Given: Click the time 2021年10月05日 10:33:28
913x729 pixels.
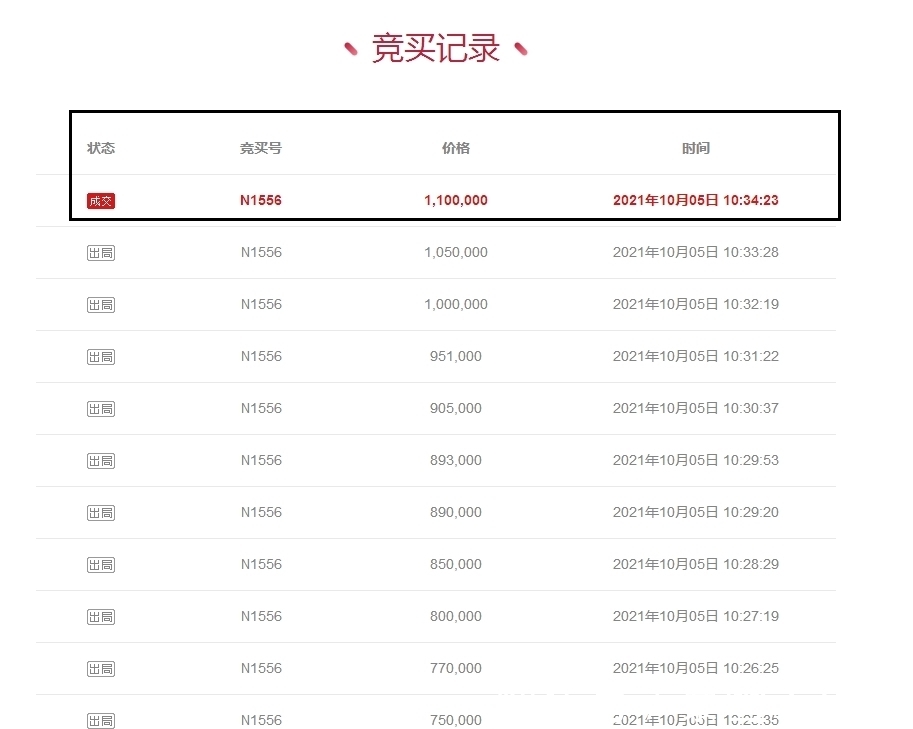Looking at the screenshot, I should point(696,252).
